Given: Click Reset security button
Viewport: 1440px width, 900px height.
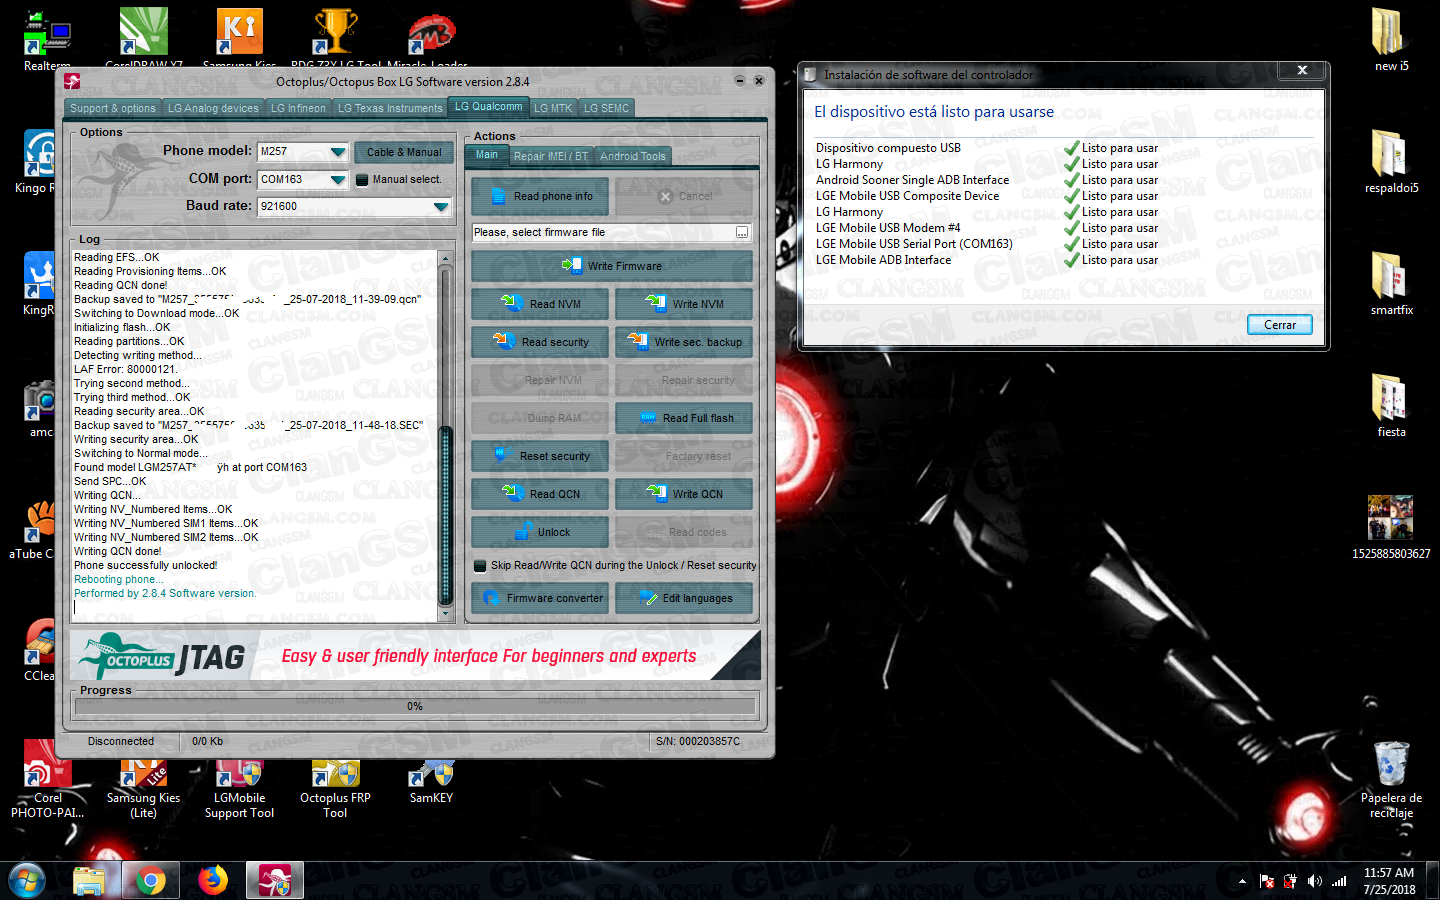Looking at the screenshot, I should 540,456.
